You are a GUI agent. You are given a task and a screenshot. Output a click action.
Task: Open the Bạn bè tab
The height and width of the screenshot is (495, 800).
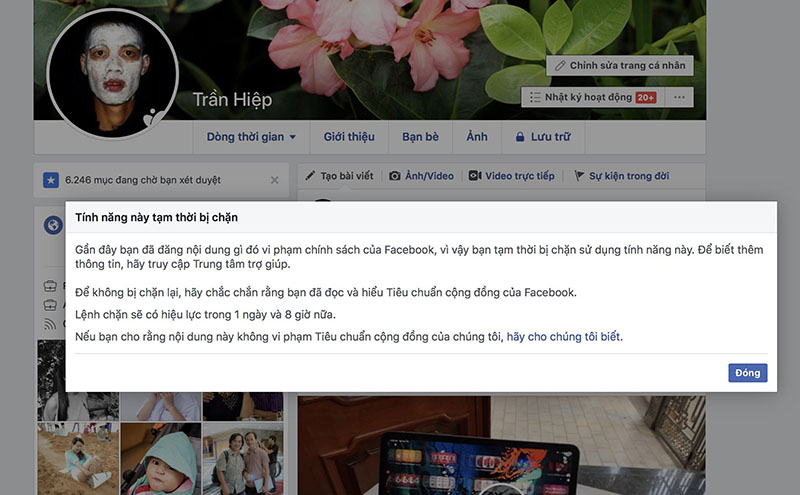[420, 137]
